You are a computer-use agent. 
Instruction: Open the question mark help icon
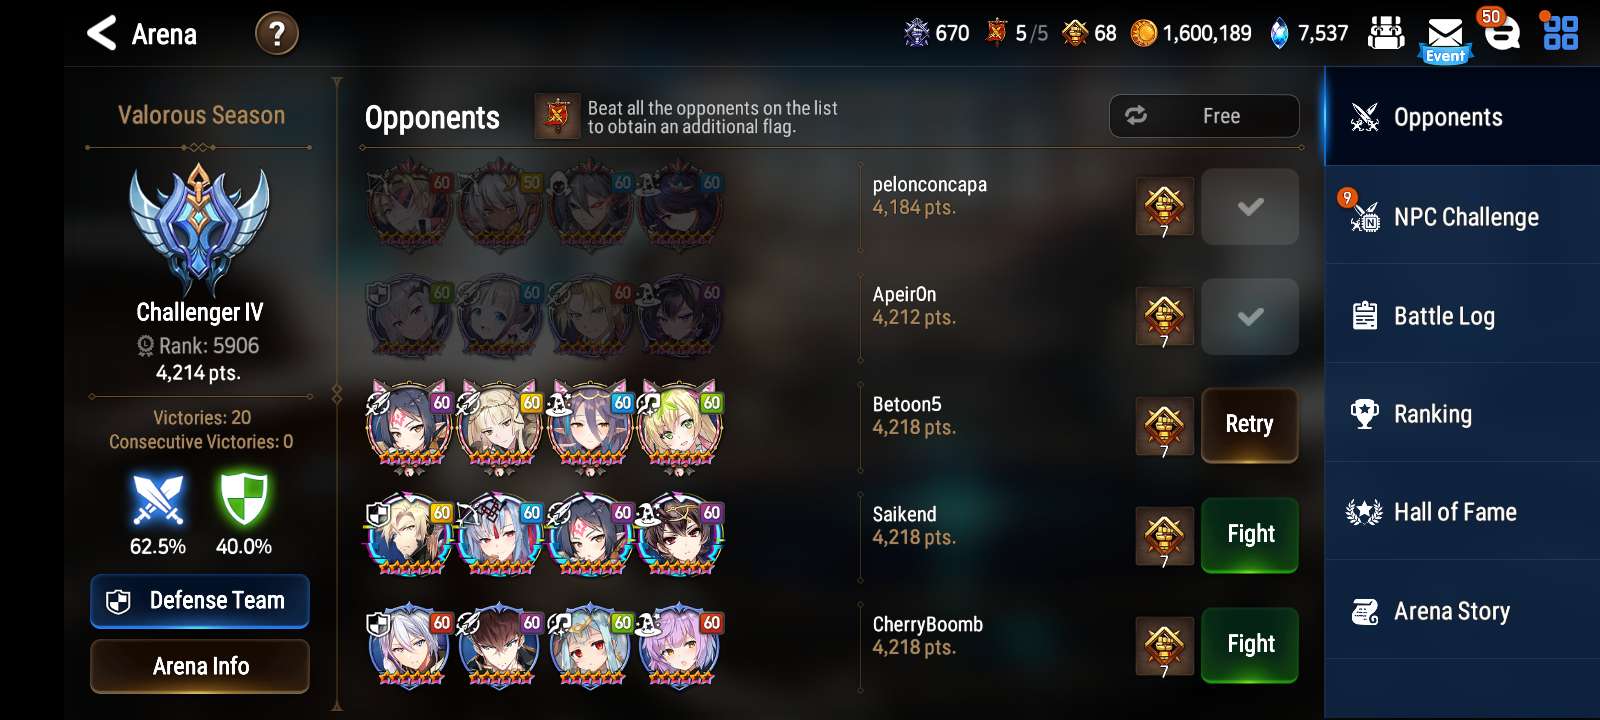pos(277,34)
